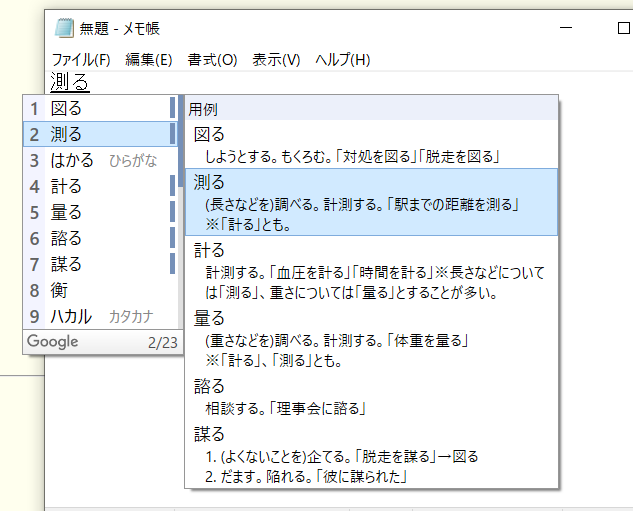Open the 編集(E) menu

click(149, 60)
